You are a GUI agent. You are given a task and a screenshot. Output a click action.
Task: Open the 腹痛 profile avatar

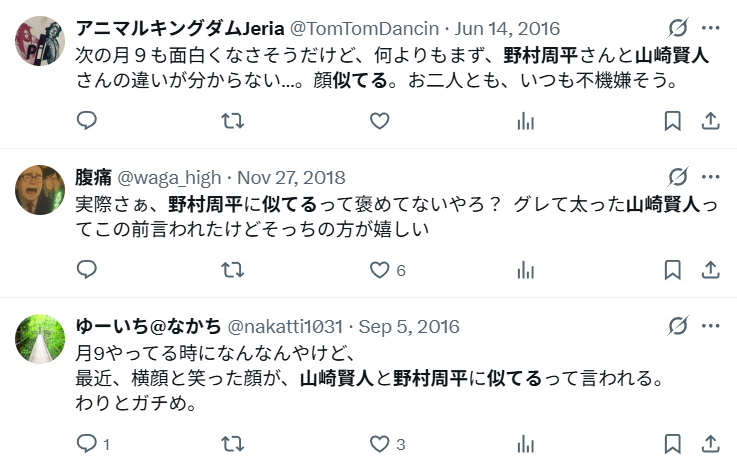(40, 189)
